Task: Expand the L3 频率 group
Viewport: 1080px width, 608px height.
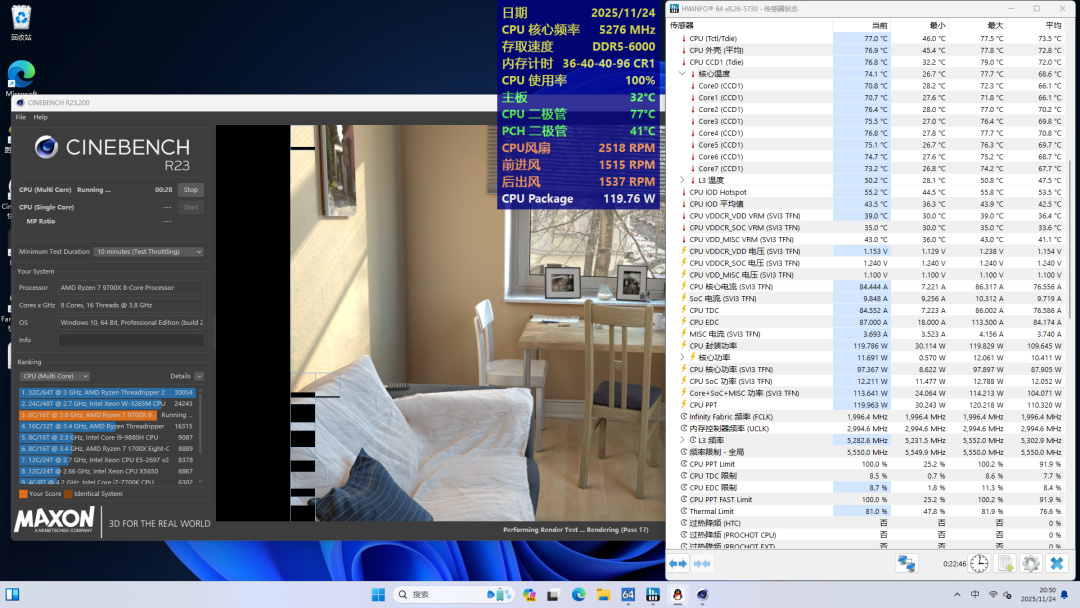Action: (x=683, y=439)
